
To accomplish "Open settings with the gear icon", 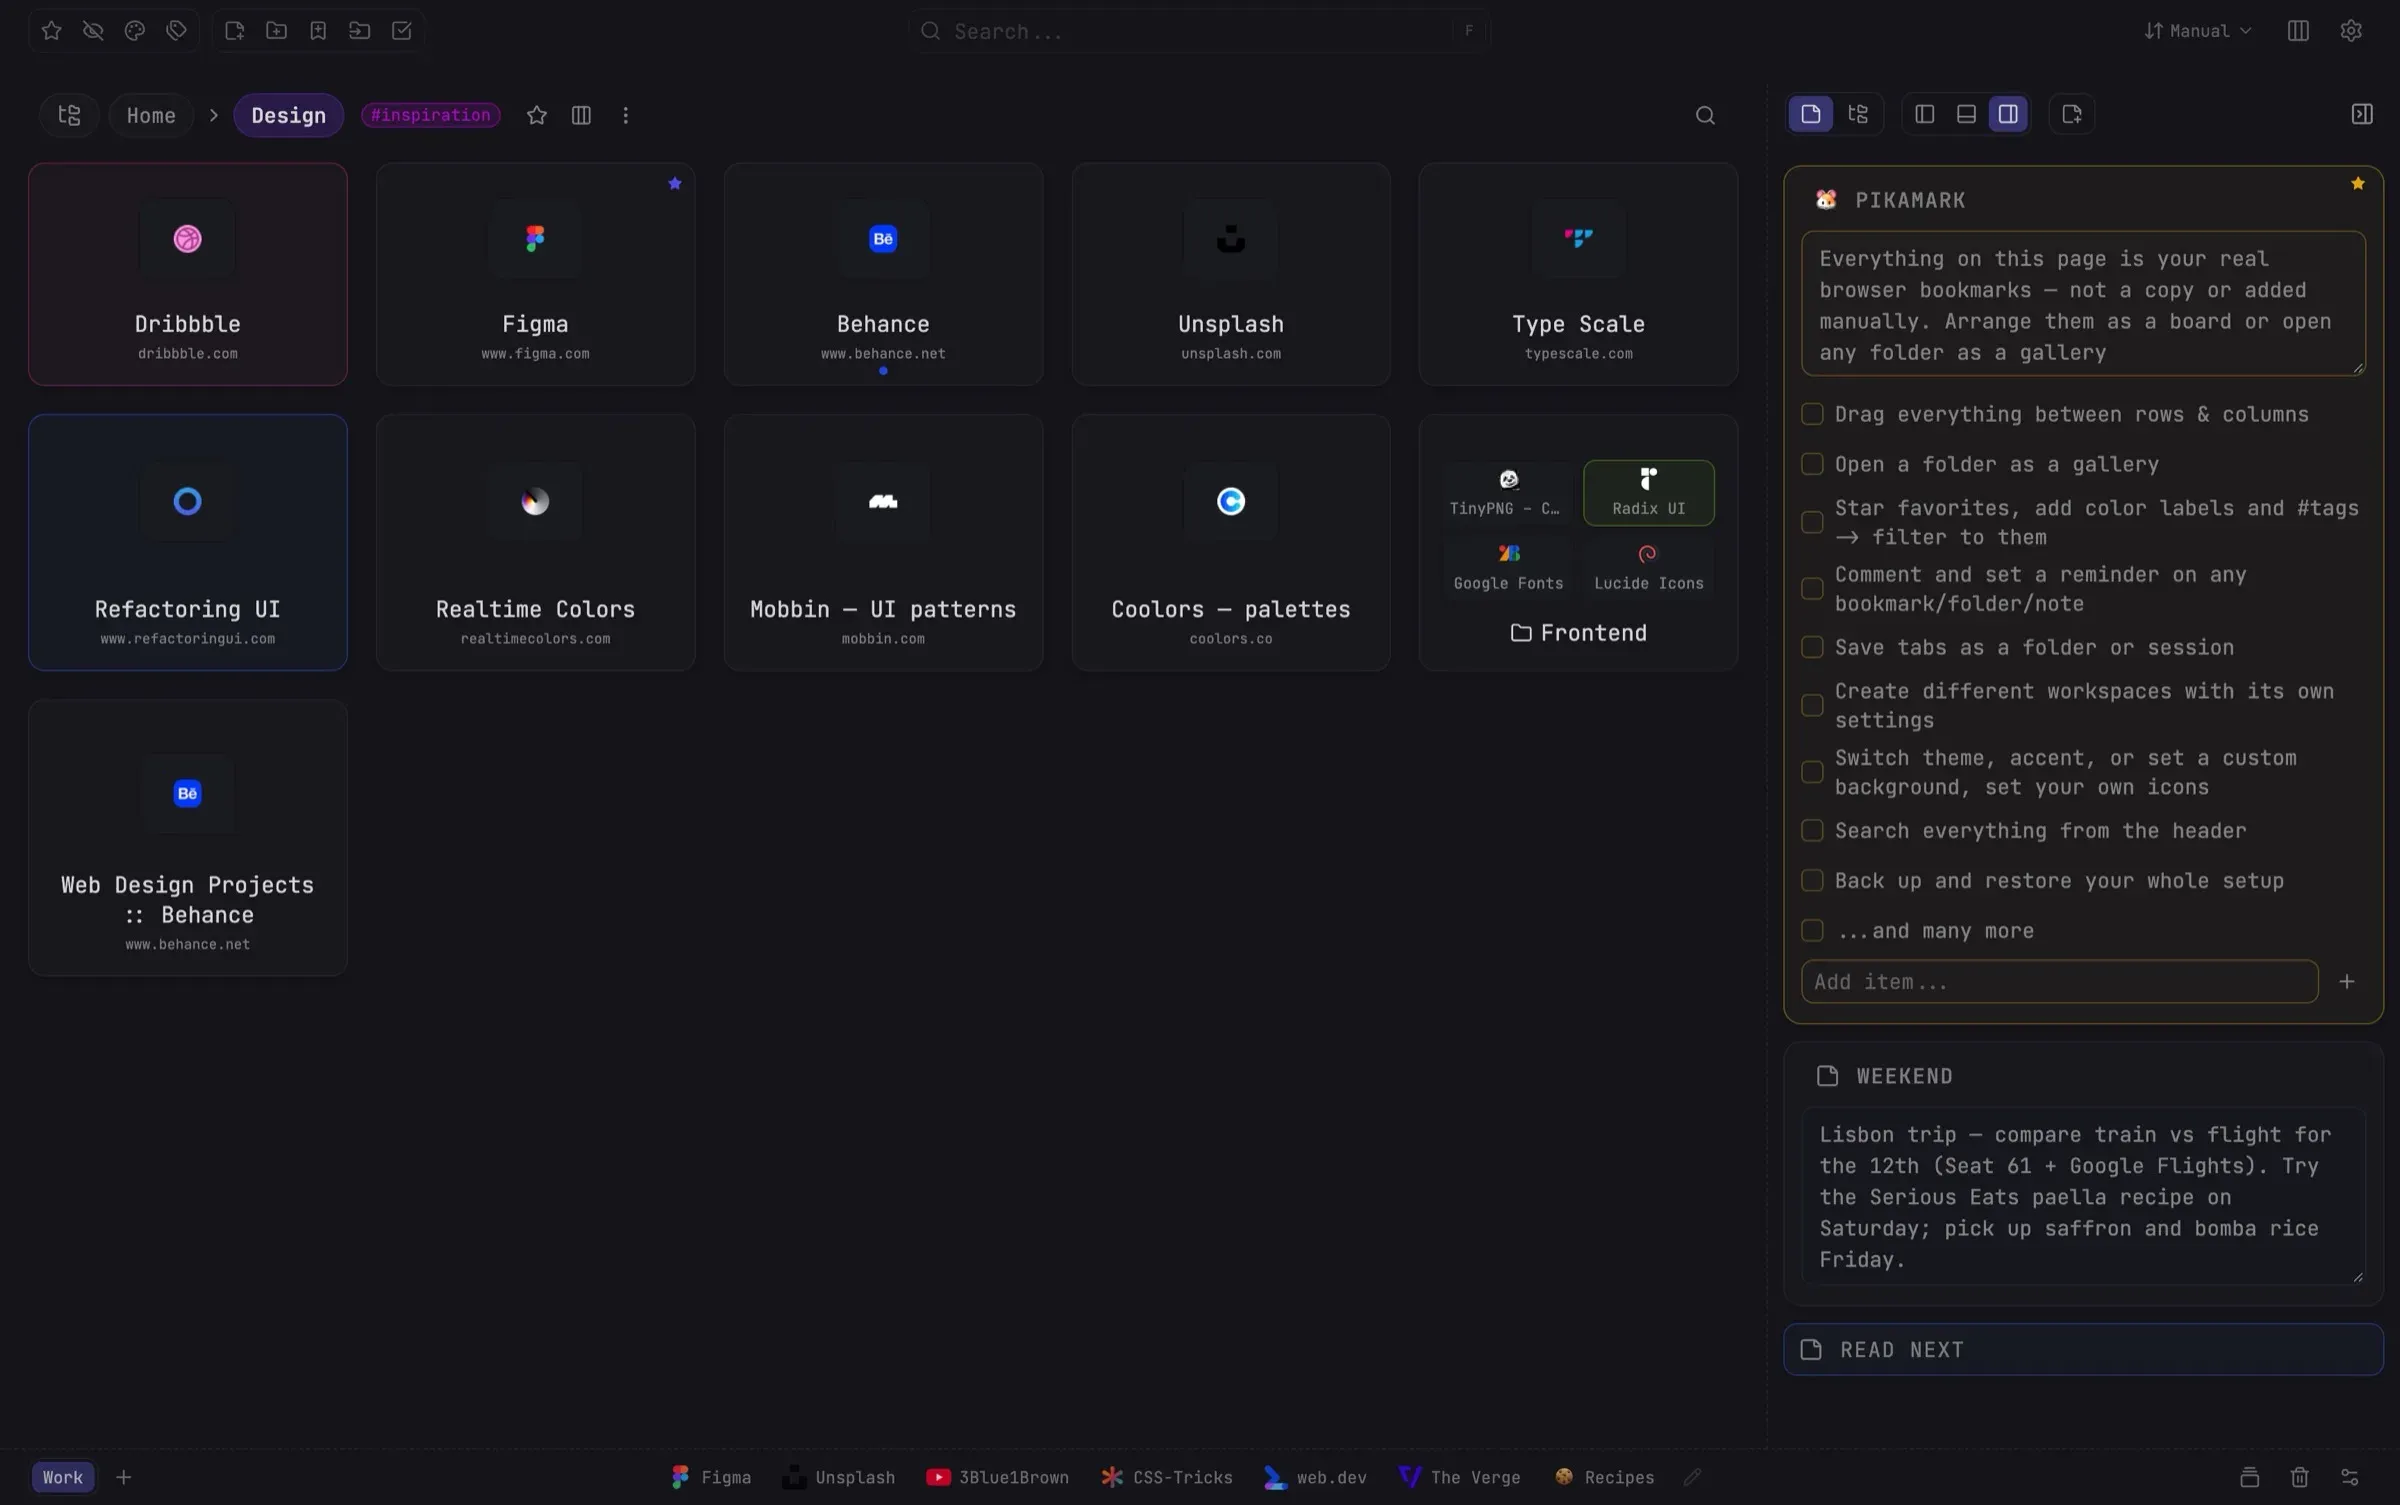I will [x=2351, y=31].
